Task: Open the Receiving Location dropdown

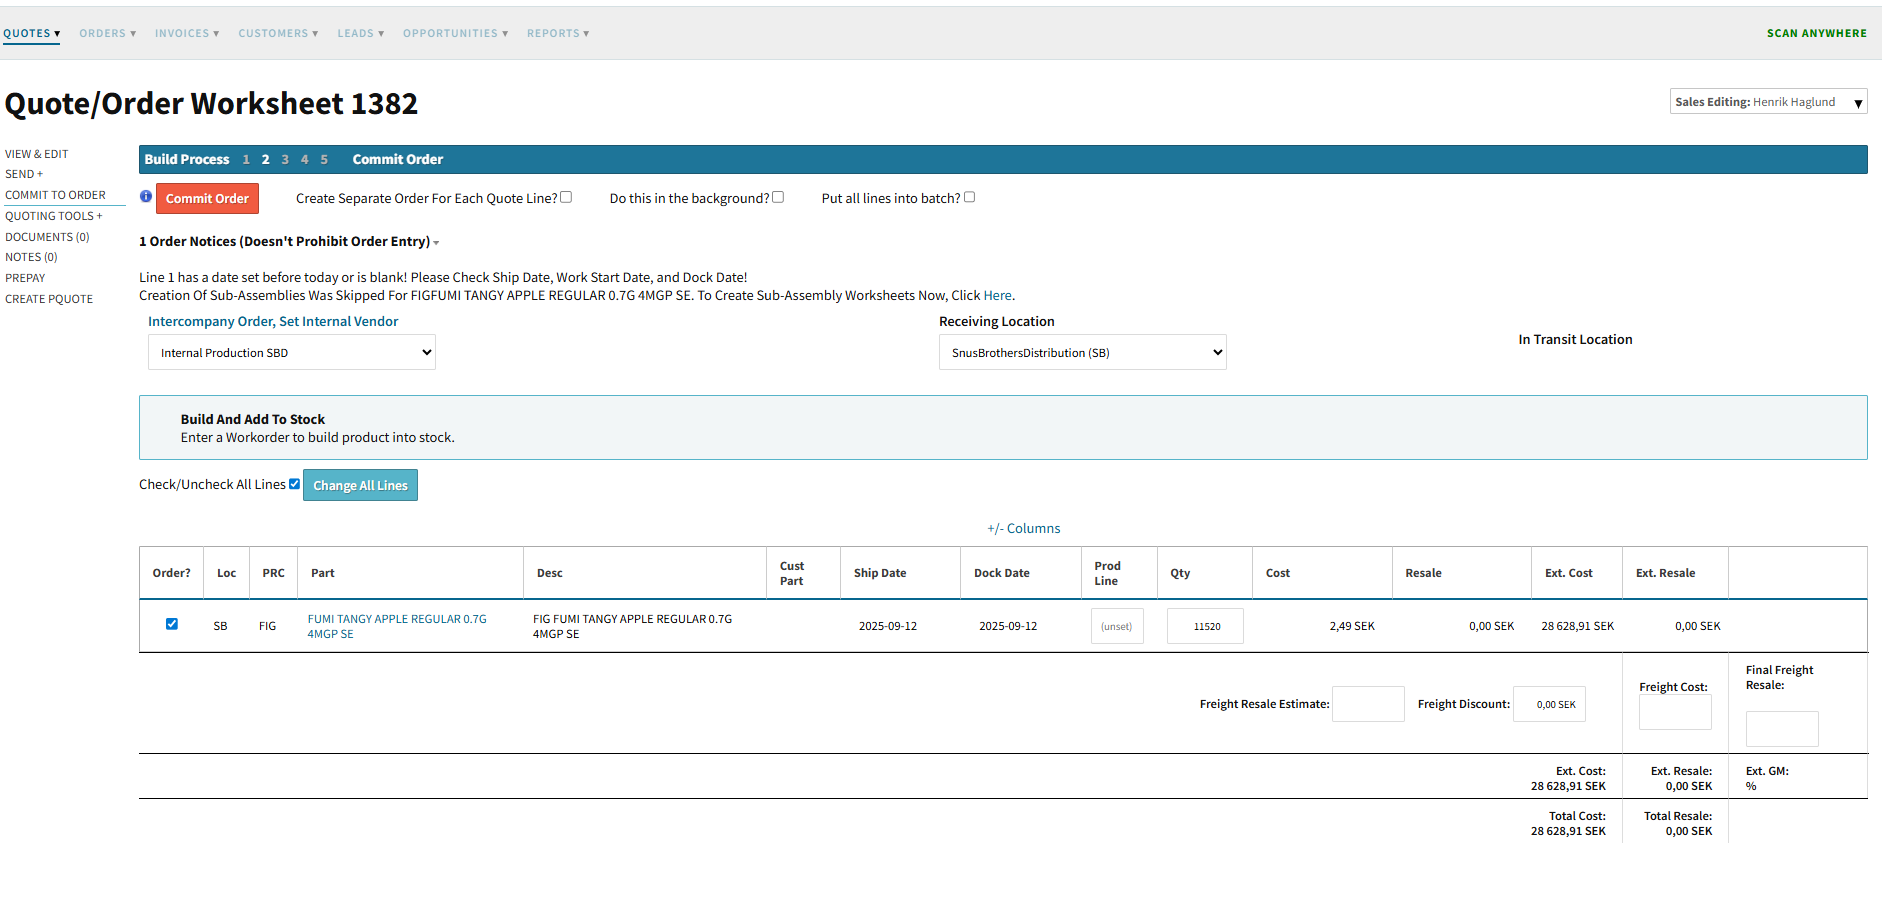Action: click(x=1082, y=353)
